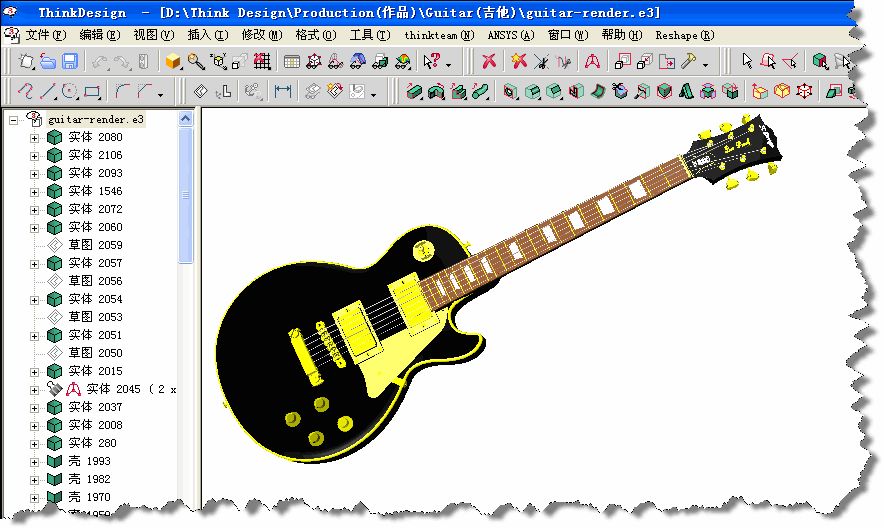Select the Circle drawing tool
This screenshot has height=528, width=884.
(x=70, y=91)
